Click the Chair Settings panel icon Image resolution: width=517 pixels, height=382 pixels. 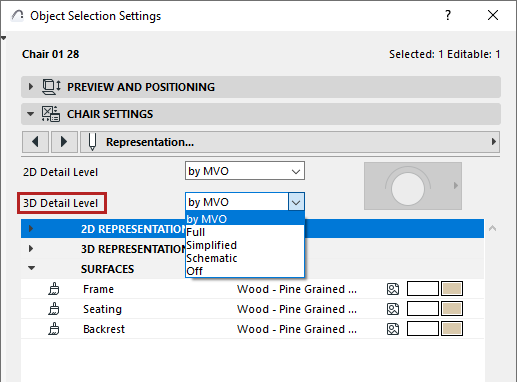pyautogui.click(x=51, y=114)
